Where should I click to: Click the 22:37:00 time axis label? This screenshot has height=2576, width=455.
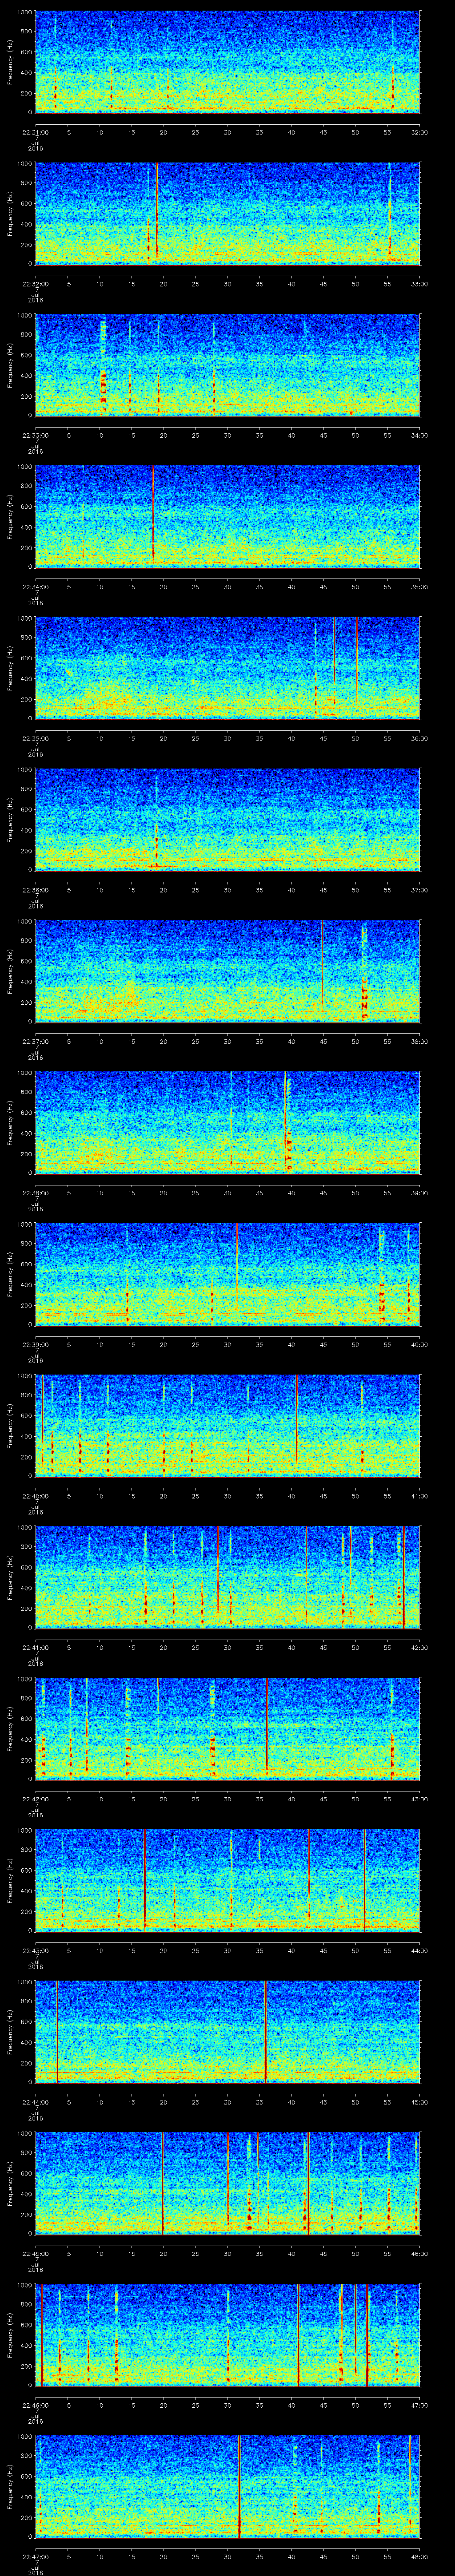click(35, 1041)
